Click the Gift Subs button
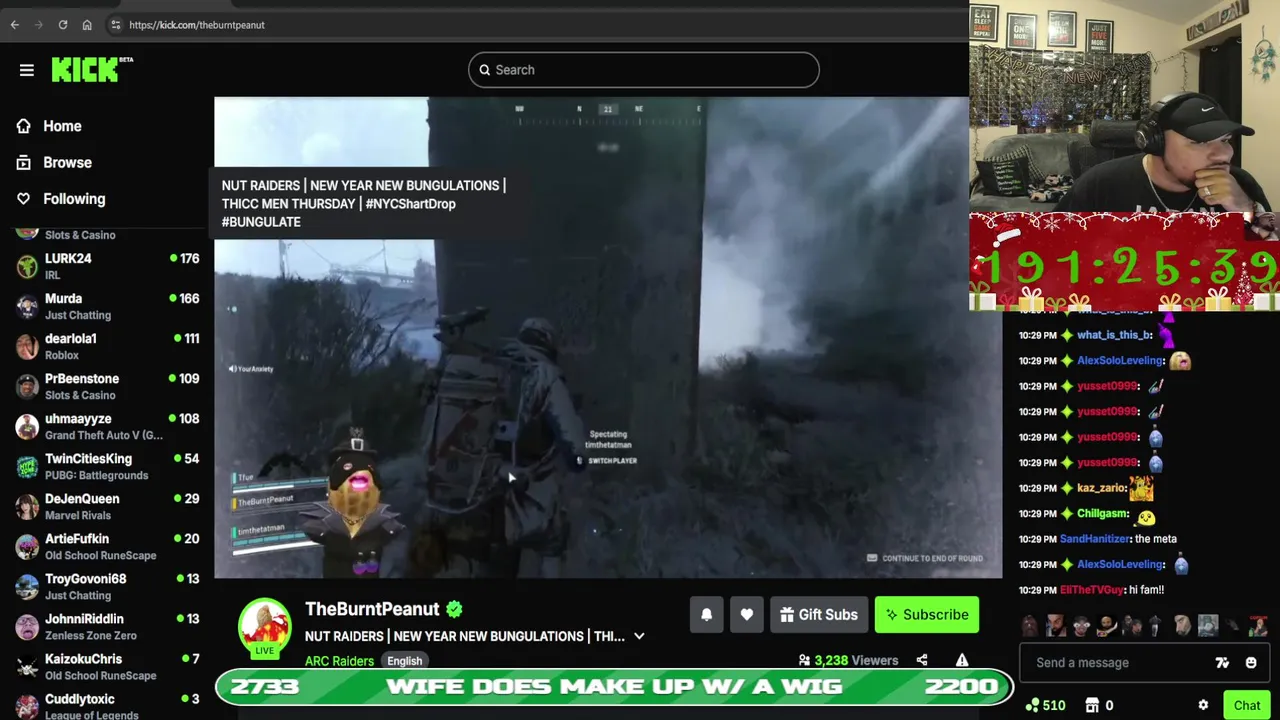 coord(819,615)
